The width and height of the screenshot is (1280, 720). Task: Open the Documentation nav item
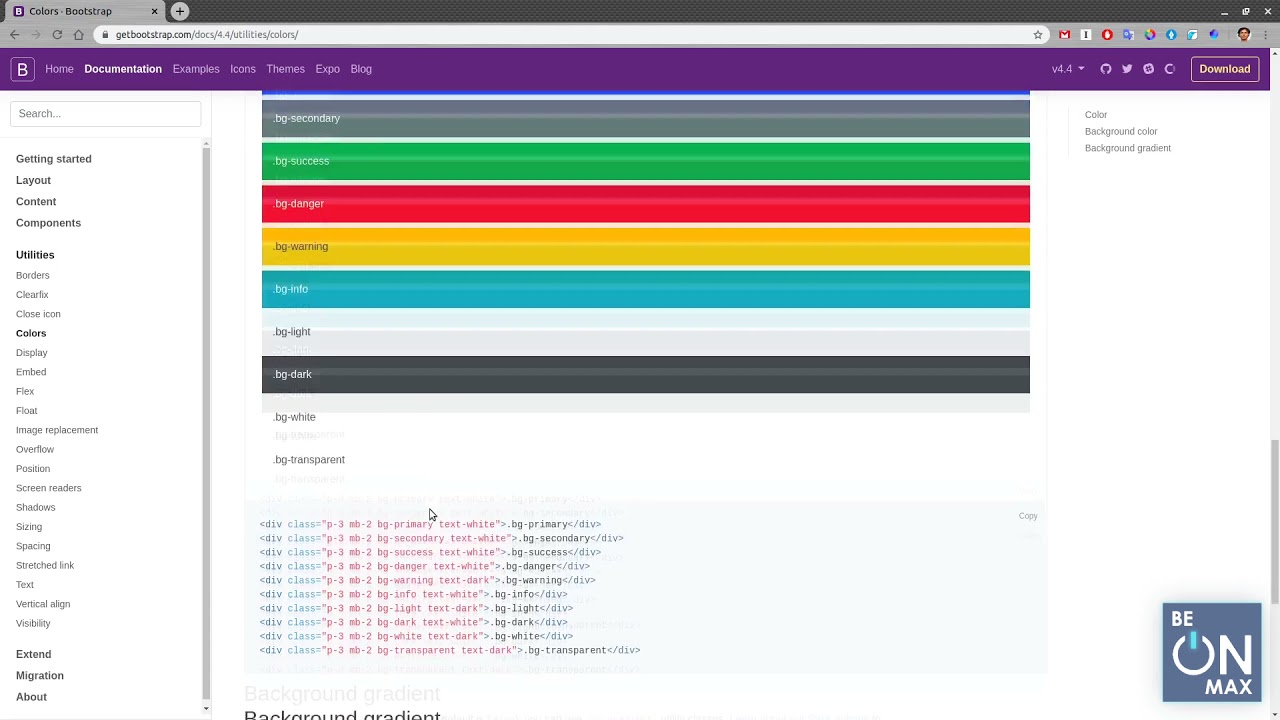click(123, 69)
